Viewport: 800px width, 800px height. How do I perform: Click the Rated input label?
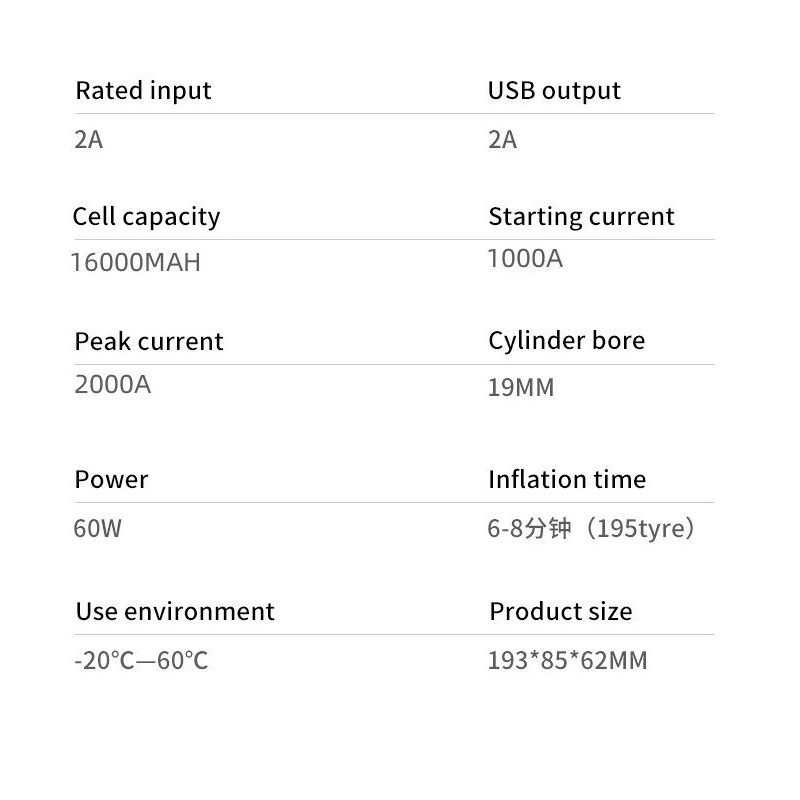pyautogui.click(x=143, y=91)
